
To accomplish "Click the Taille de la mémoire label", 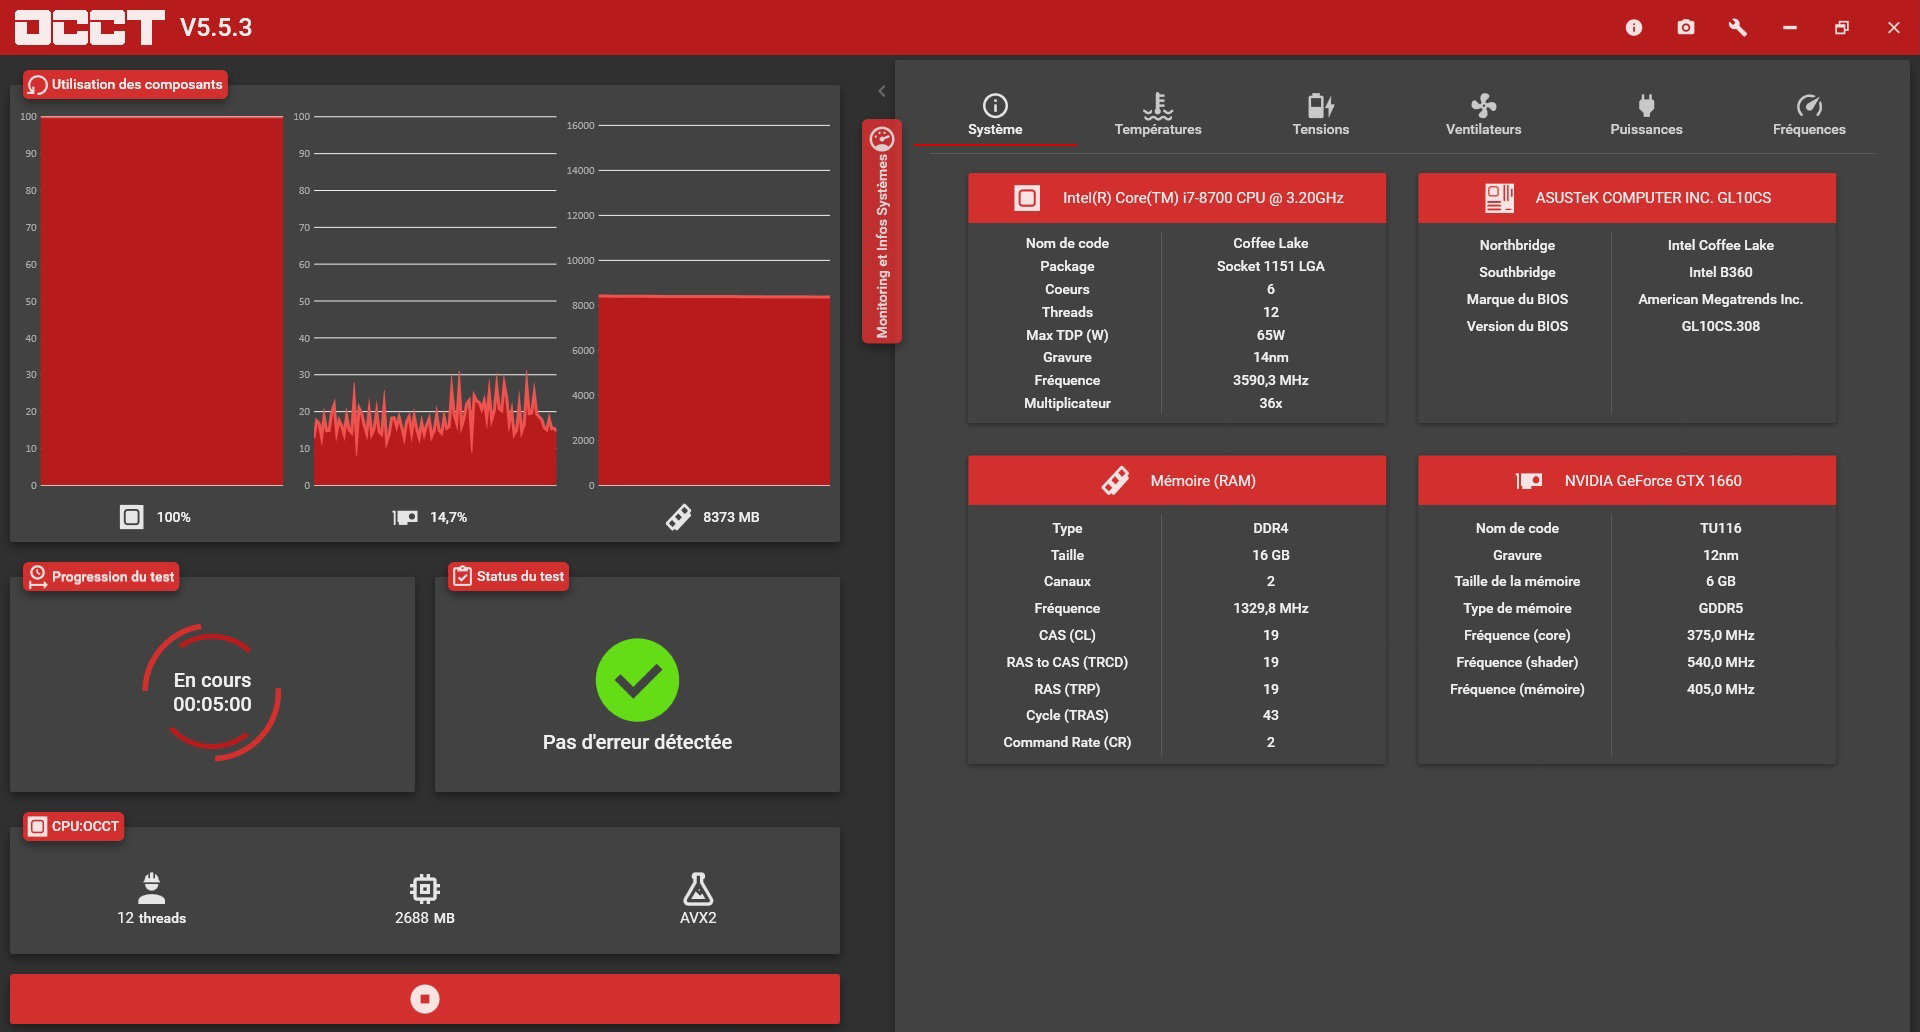I will click(x=1517, y=581).
